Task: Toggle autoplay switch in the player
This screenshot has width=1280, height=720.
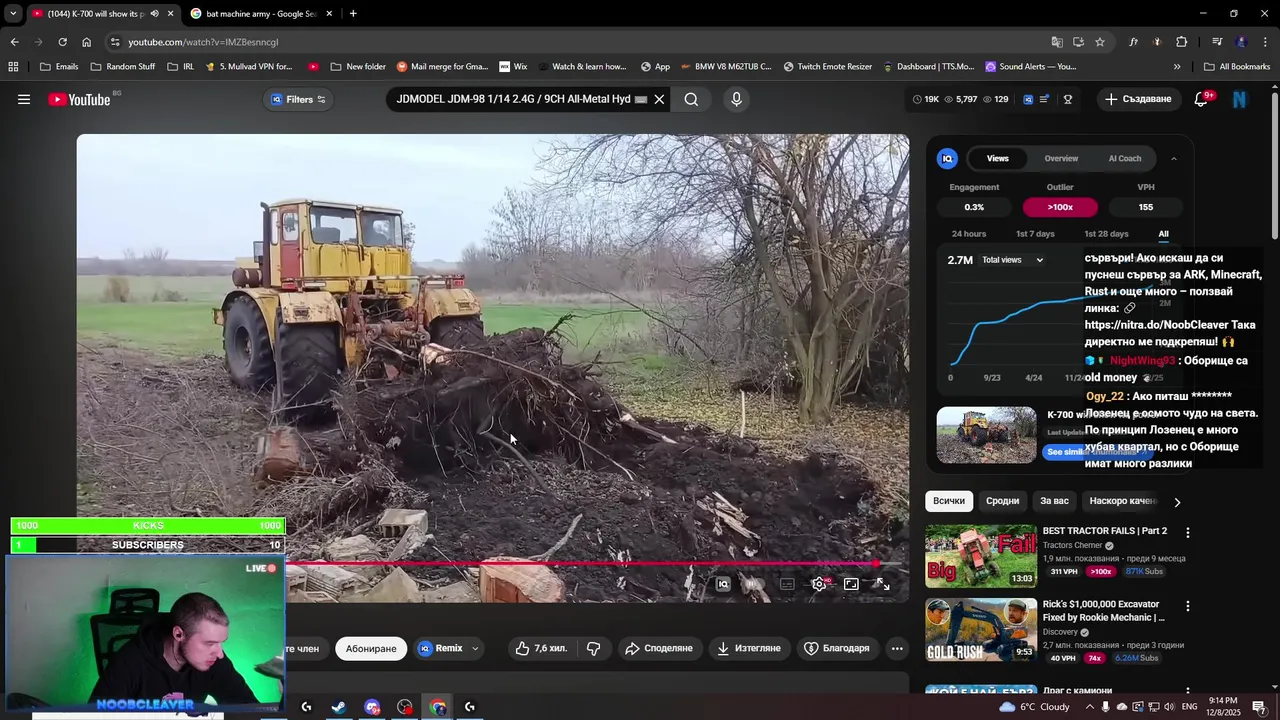Action: point(755,584)
